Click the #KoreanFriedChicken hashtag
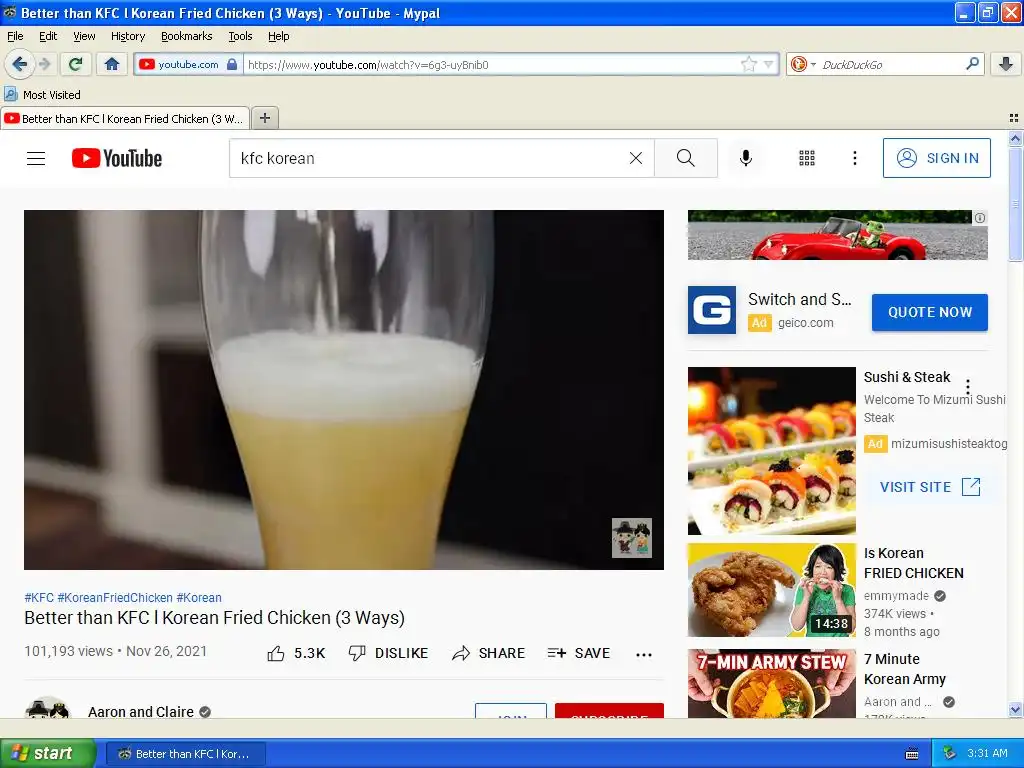Viewport: 1024px width, 768px height. (x=115, y=598)
